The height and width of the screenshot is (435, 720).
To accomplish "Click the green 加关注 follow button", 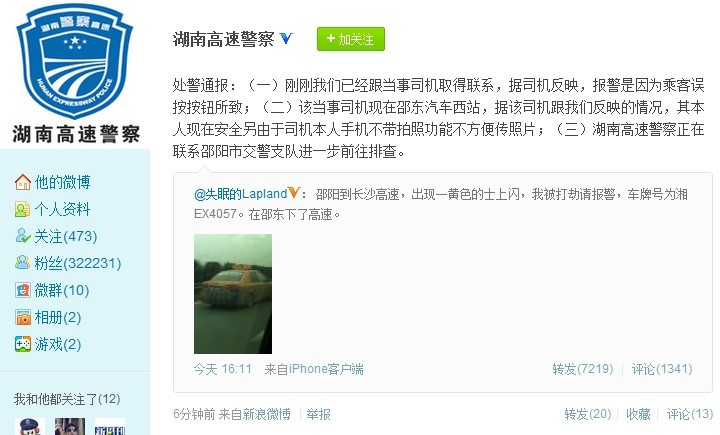I will tap(351, 39).
